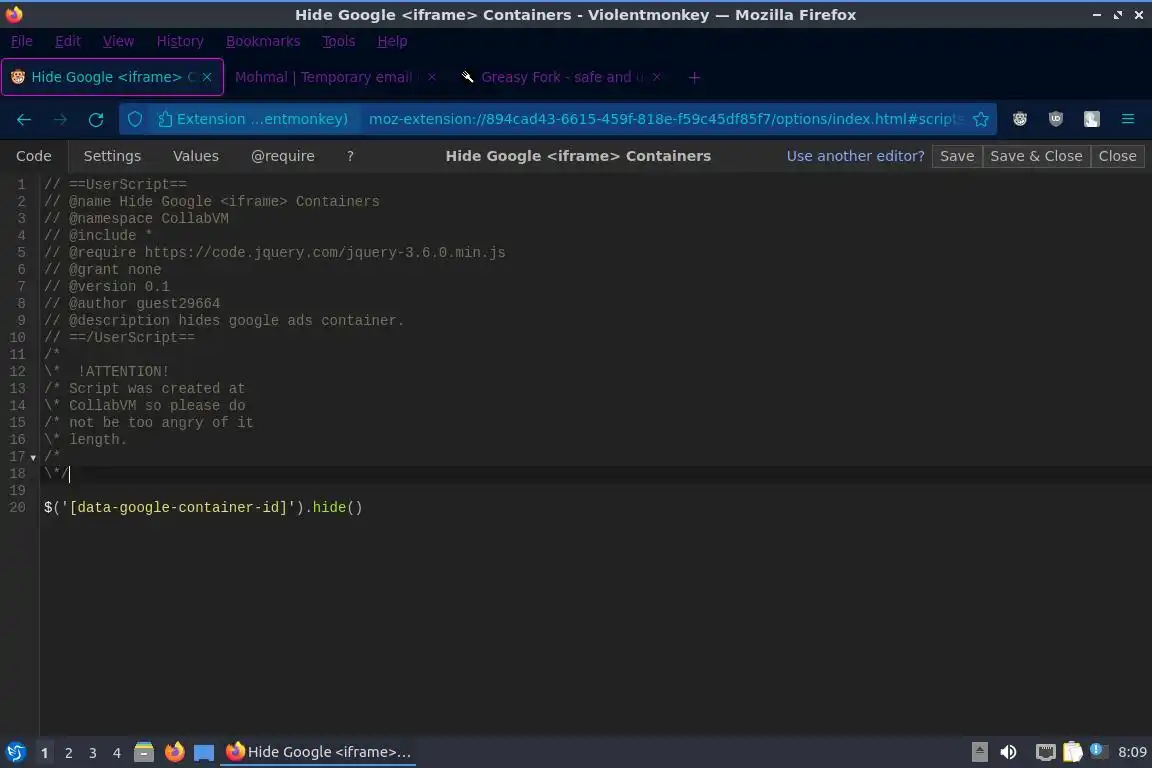The height and width of the screenshot is (768, 1152).
Task: Go back with the browser back arrow
Action: (x=24, y=119)
